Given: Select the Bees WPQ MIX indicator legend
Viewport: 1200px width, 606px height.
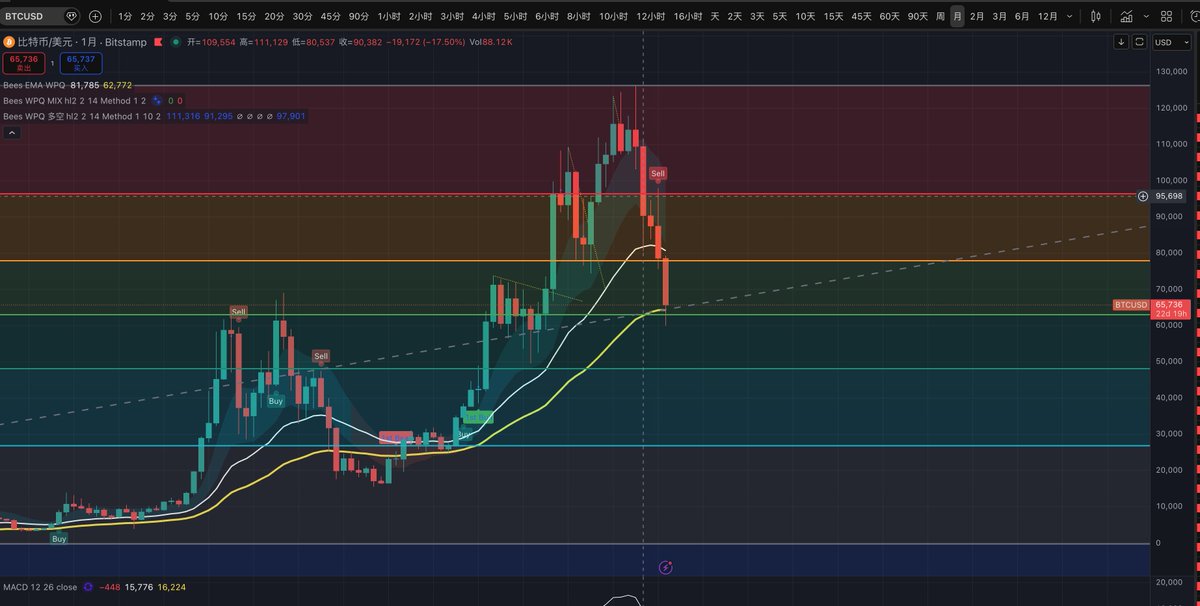Looking at the screenshot, I should point(75,101).
